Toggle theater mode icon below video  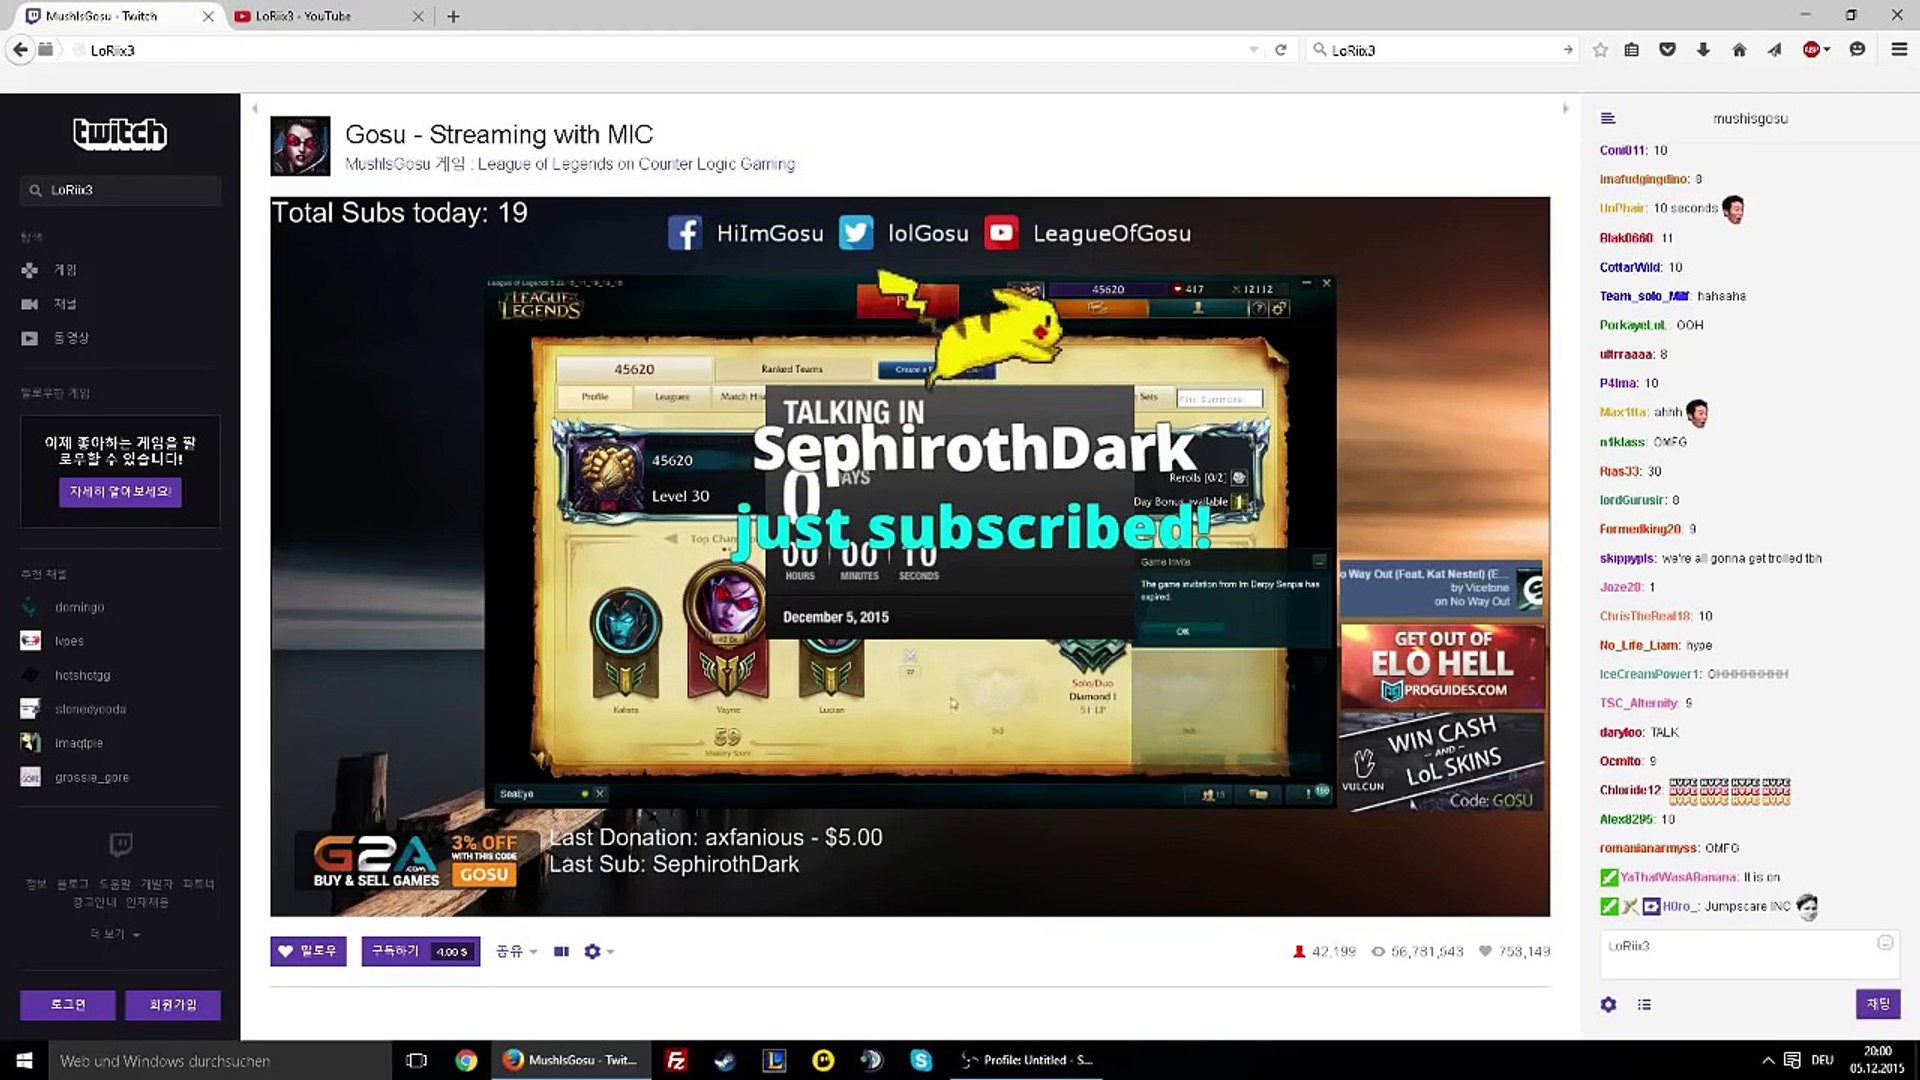(561, 951)
